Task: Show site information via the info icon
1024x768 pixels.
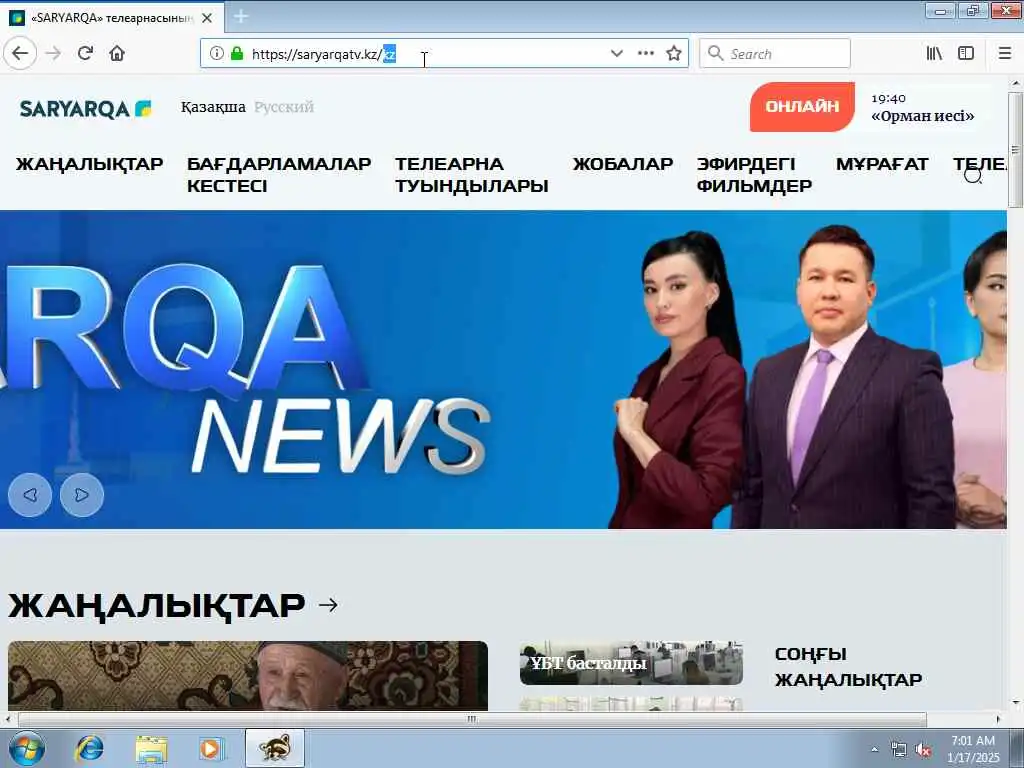Action: 216,54
